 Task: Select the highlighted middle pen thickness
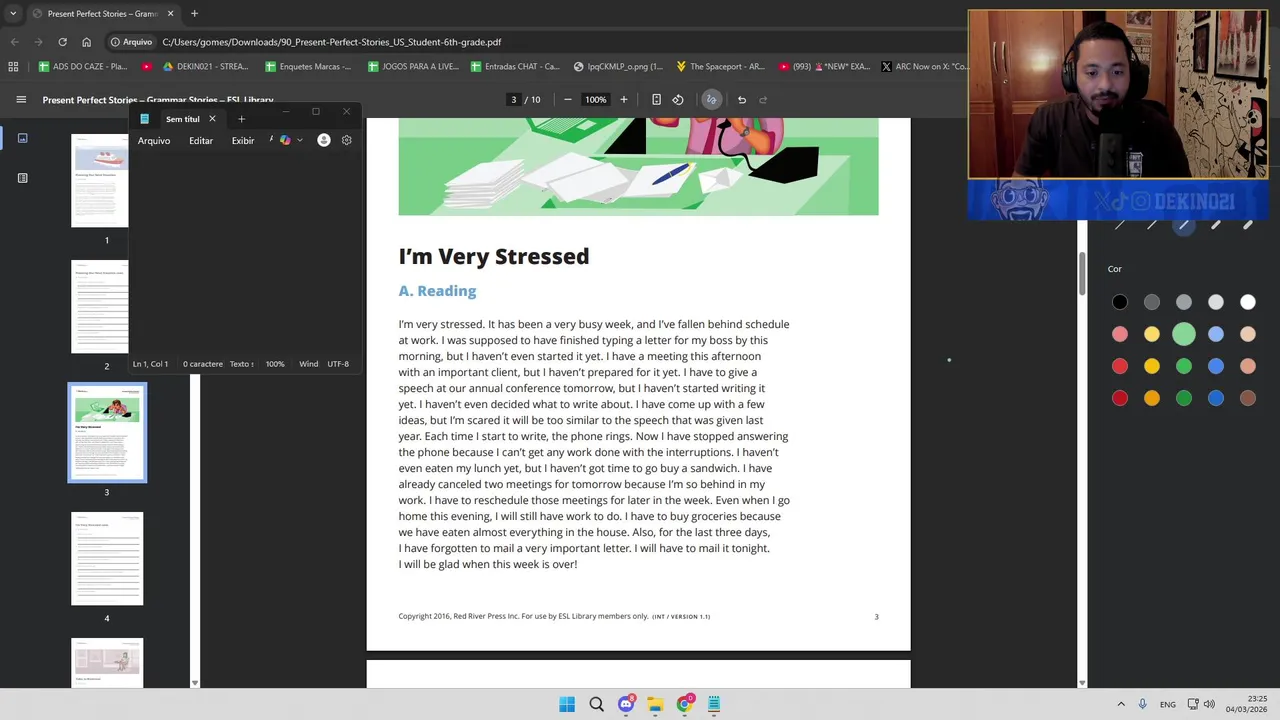point(1184,225)
